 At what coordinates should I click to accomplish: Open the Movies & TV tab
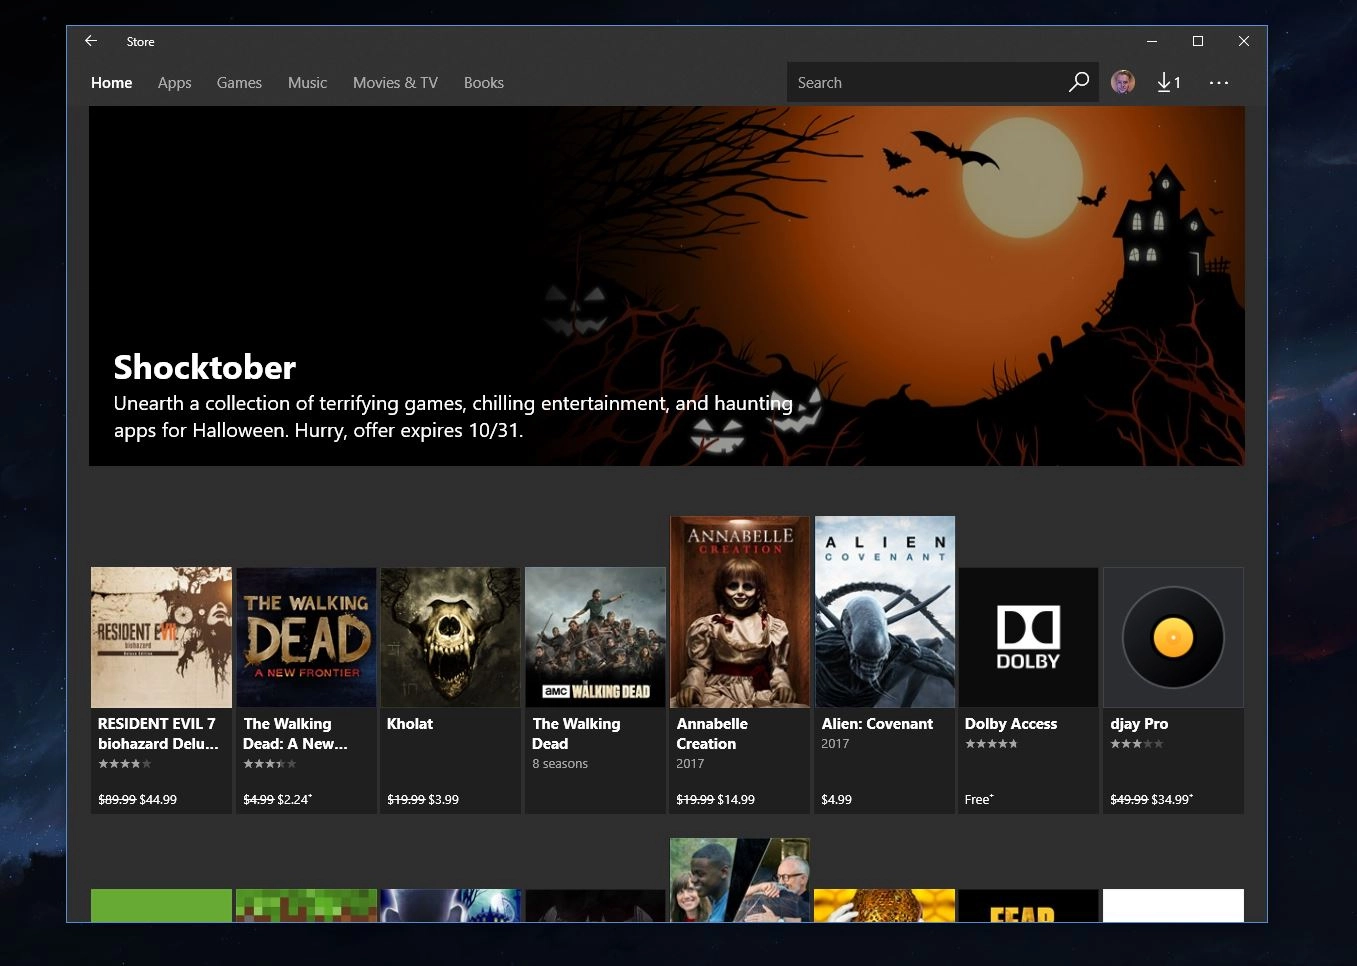coord(395,83)
